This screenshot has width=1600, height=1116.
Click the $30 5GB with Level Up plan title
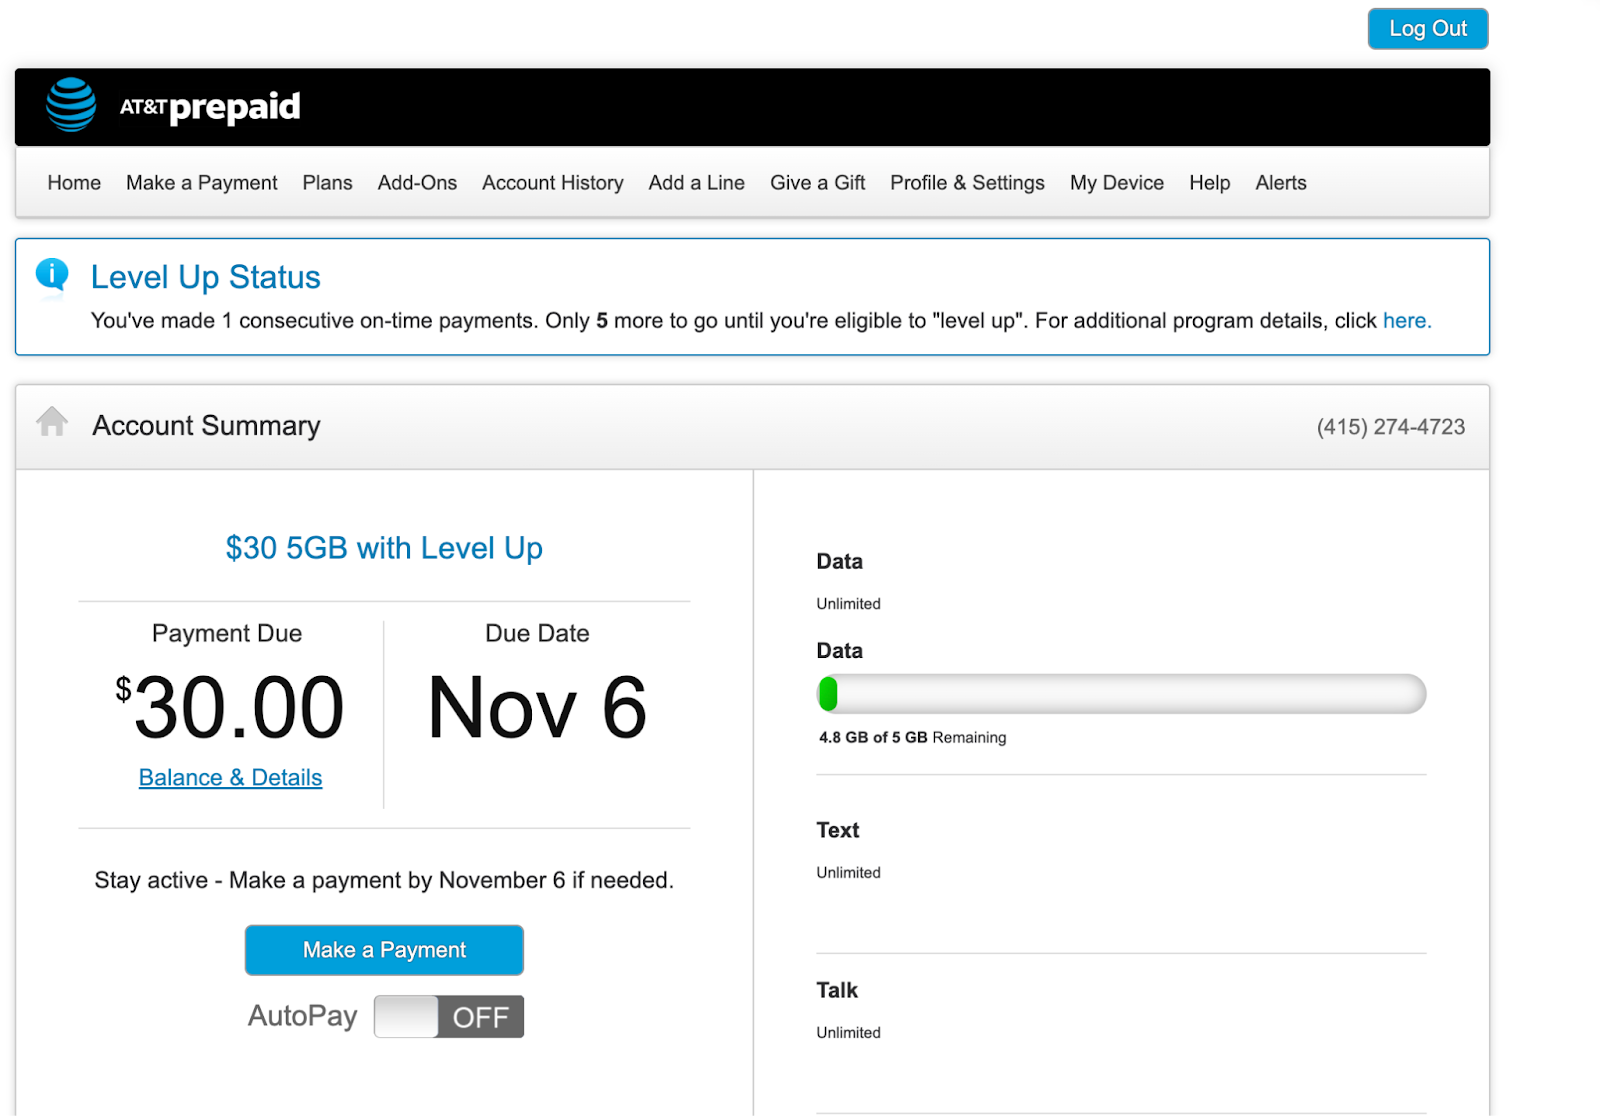(x=384, y=548)
